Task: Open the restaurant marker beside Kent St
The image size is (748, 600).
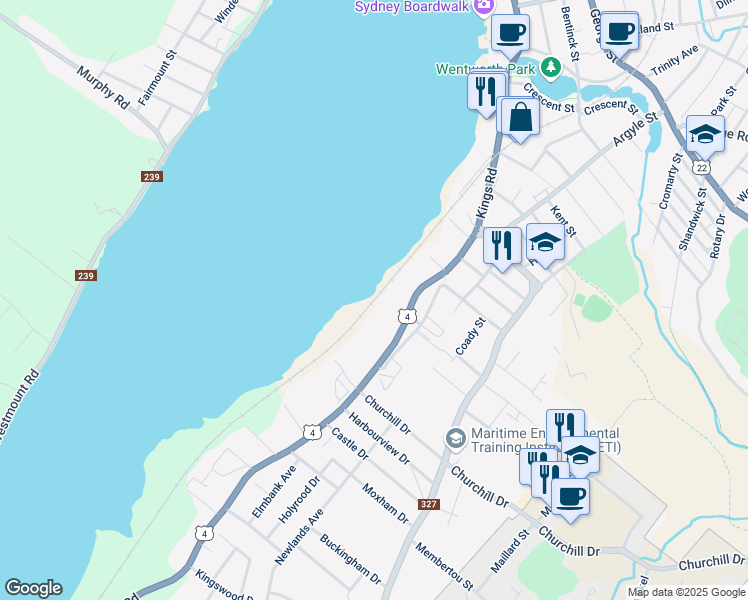Action: [502, 247]
